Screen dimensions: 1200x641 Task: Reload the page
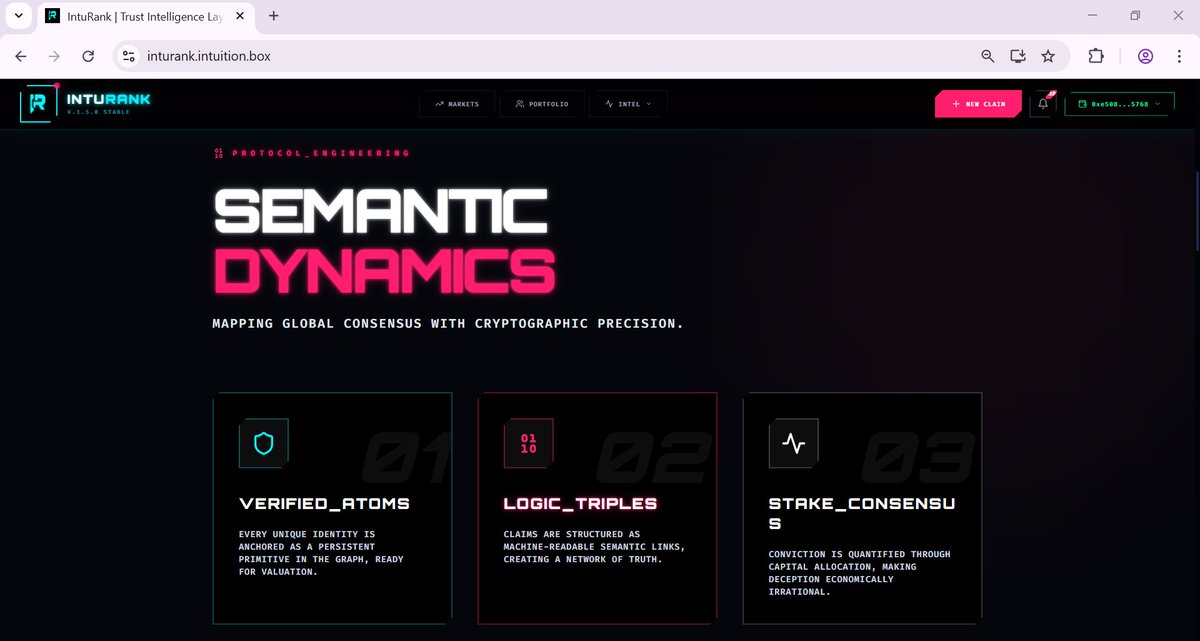pos(88,56)
